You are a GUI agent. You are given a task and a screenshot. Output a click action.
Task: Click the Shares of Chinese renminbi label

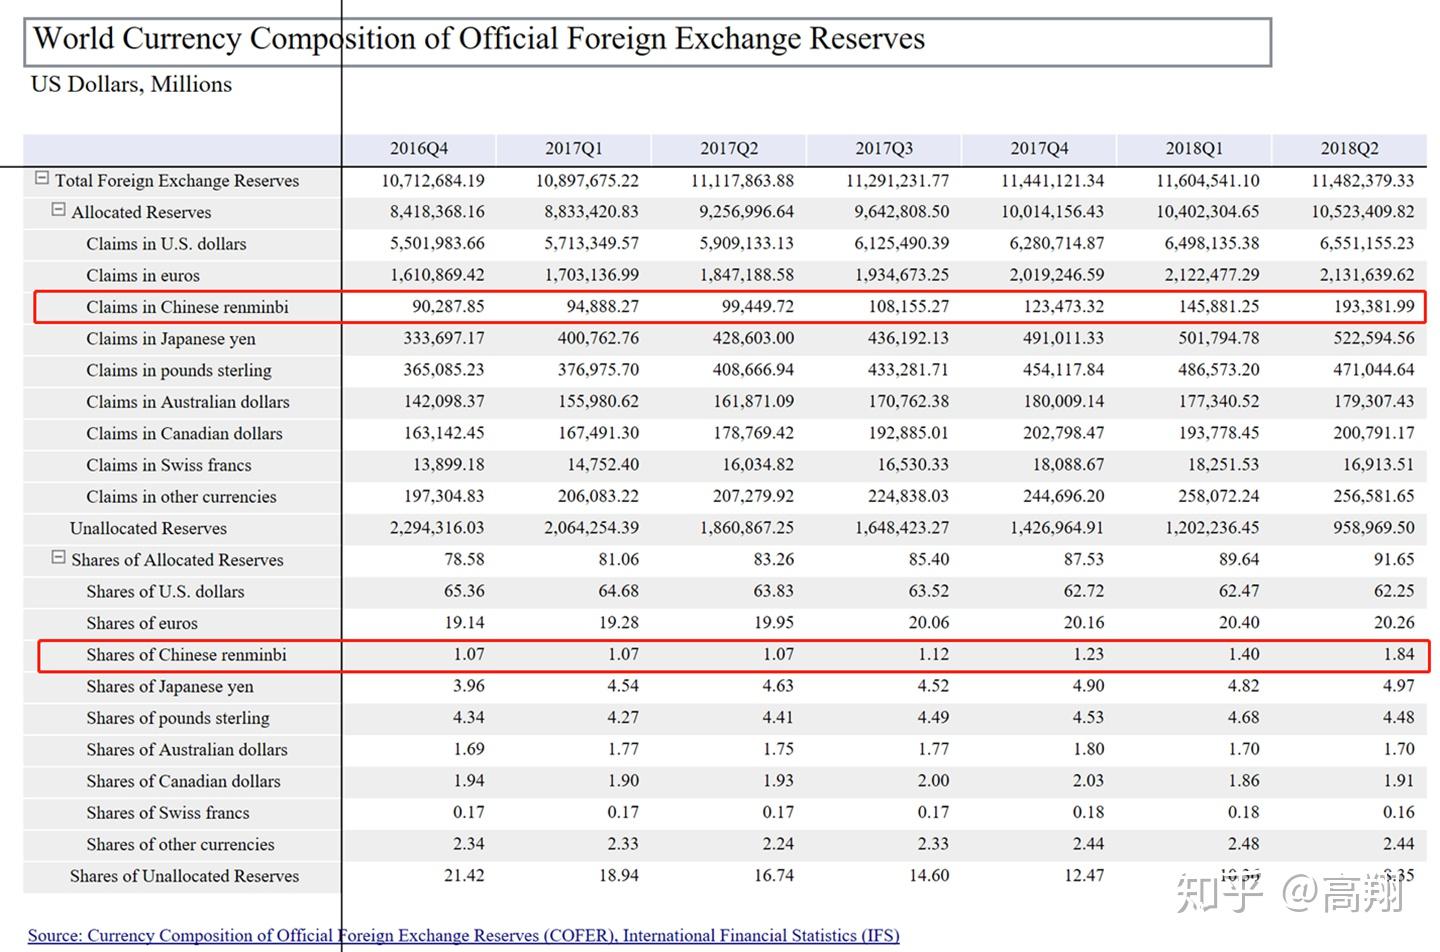pyautogui.click(x=186, y=655)
